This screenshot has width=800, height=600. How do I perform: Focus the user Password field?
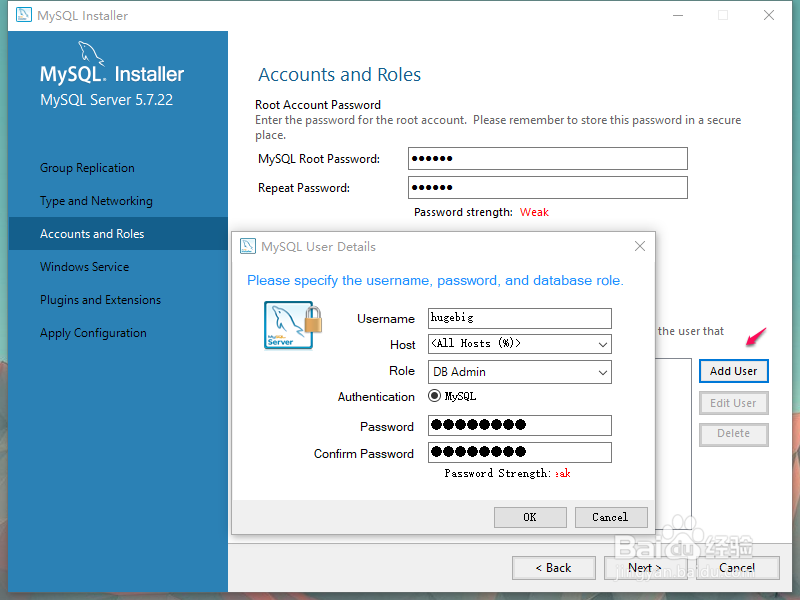coord(520,426)
